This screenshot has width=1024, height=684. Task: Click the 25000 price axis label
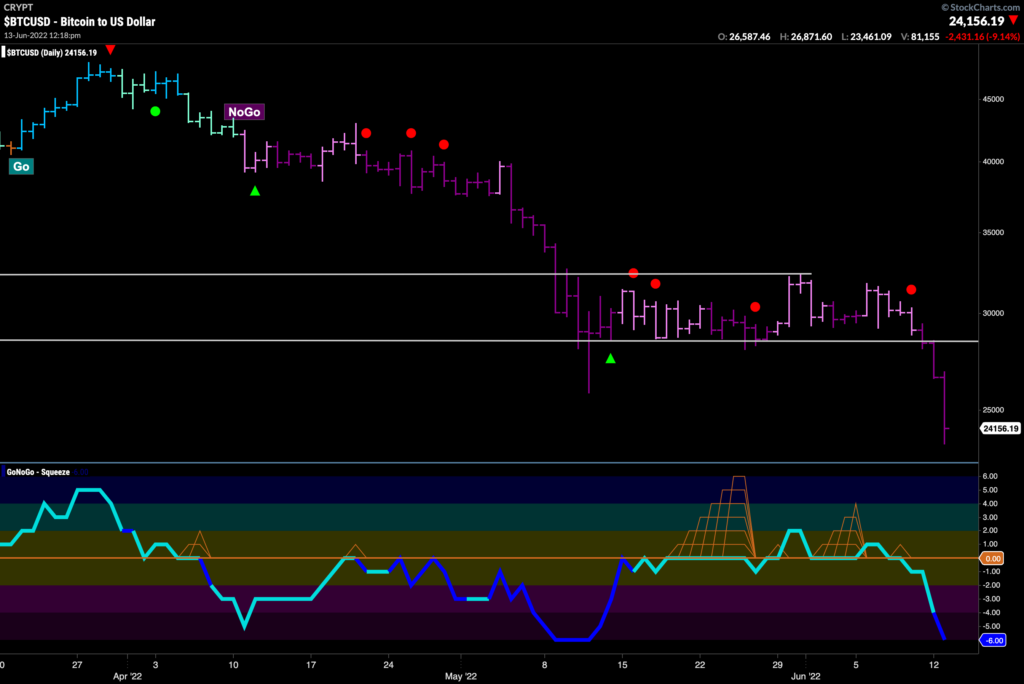tap(993, 410)
